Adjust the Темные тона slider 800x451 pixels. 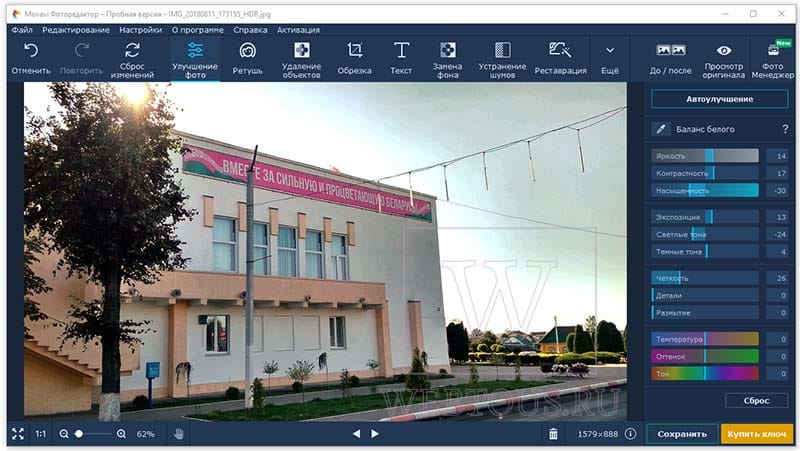[x=705, y=252]
